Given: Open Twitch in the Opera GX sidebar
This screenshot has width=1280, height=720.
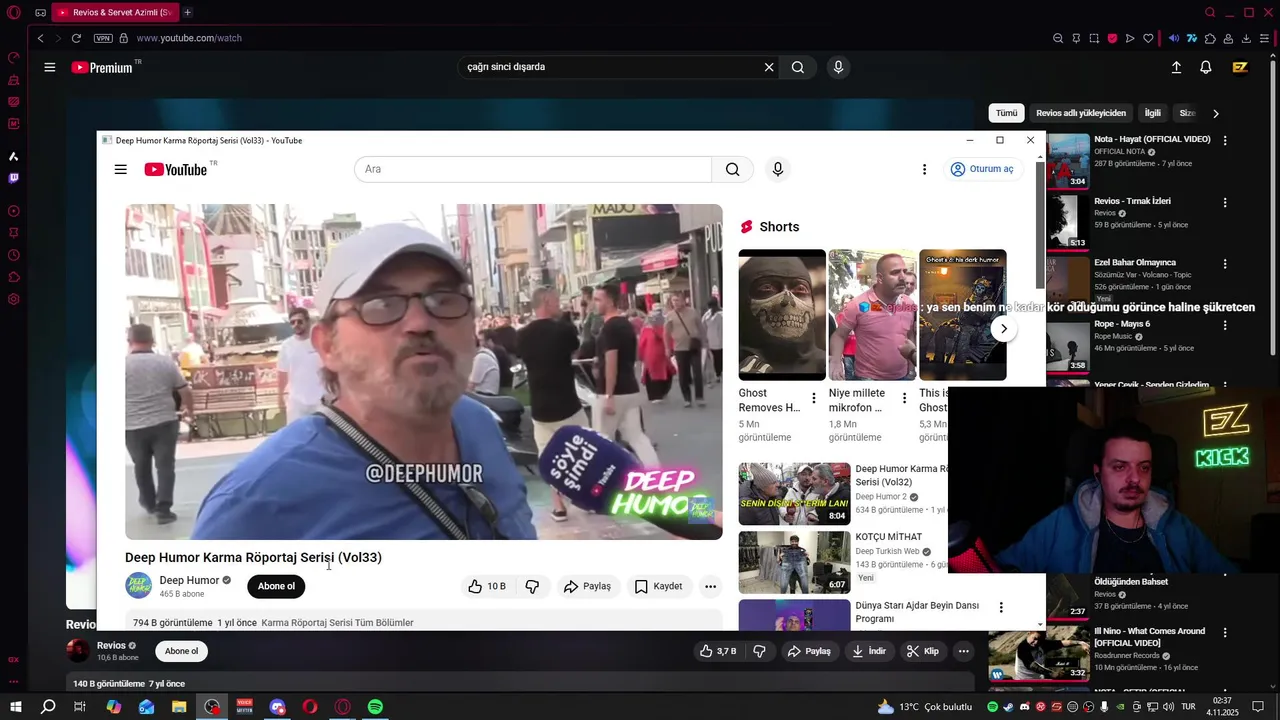Looking at the screenshot, I should tap(13, 178).
